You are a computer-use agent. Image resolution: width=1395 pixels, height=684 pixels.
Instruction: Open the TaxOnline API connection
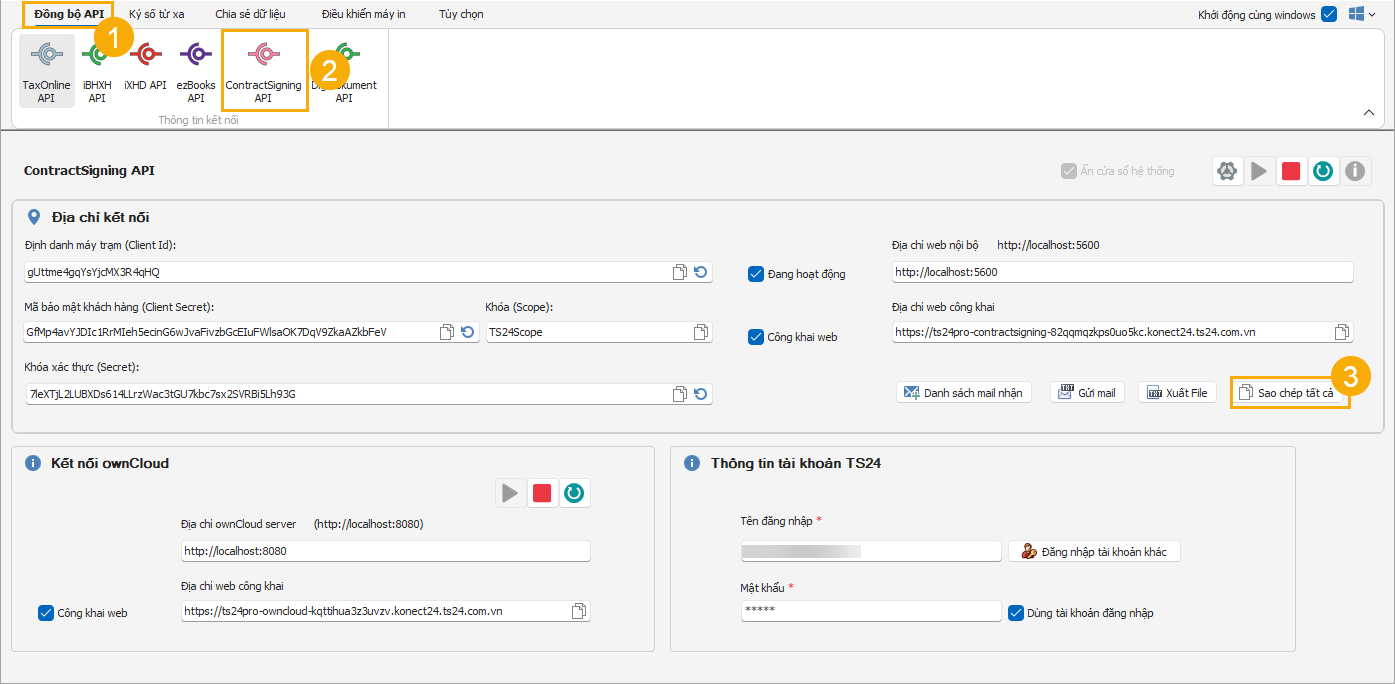(46, 72)
